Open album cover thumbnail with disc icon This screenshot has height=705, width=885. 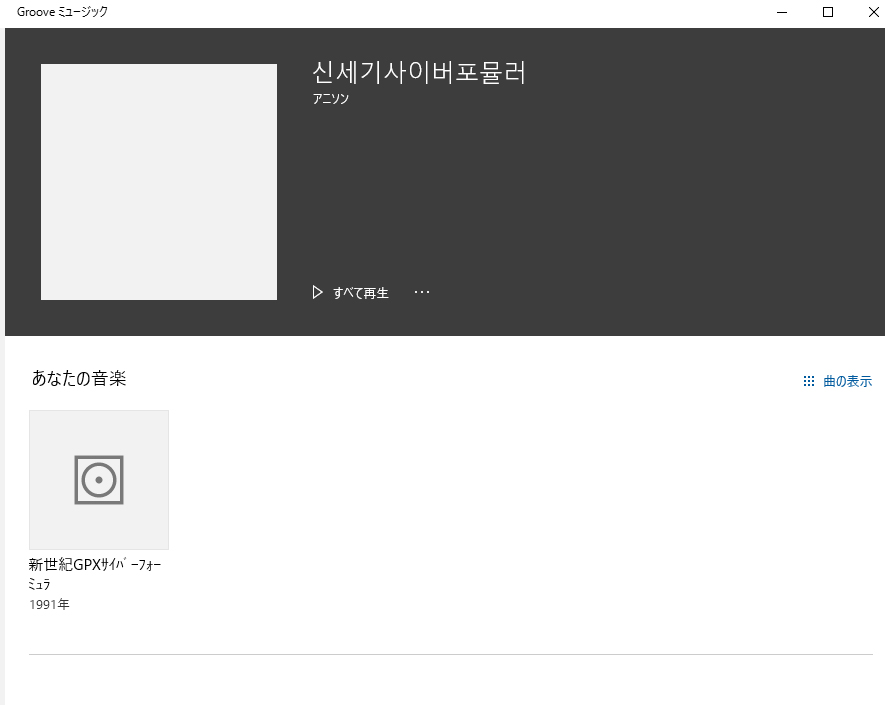(x=99, y=480)
